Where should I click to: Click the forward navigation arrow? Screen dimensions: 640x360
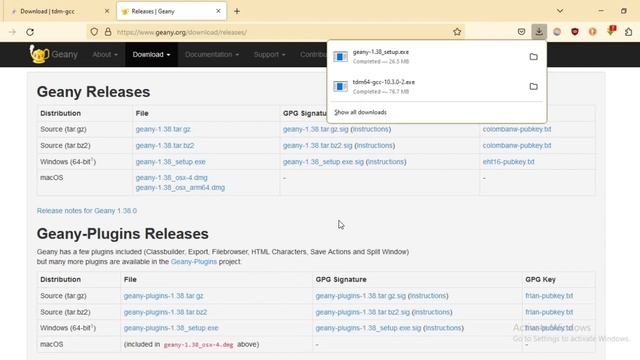point(12,32)
